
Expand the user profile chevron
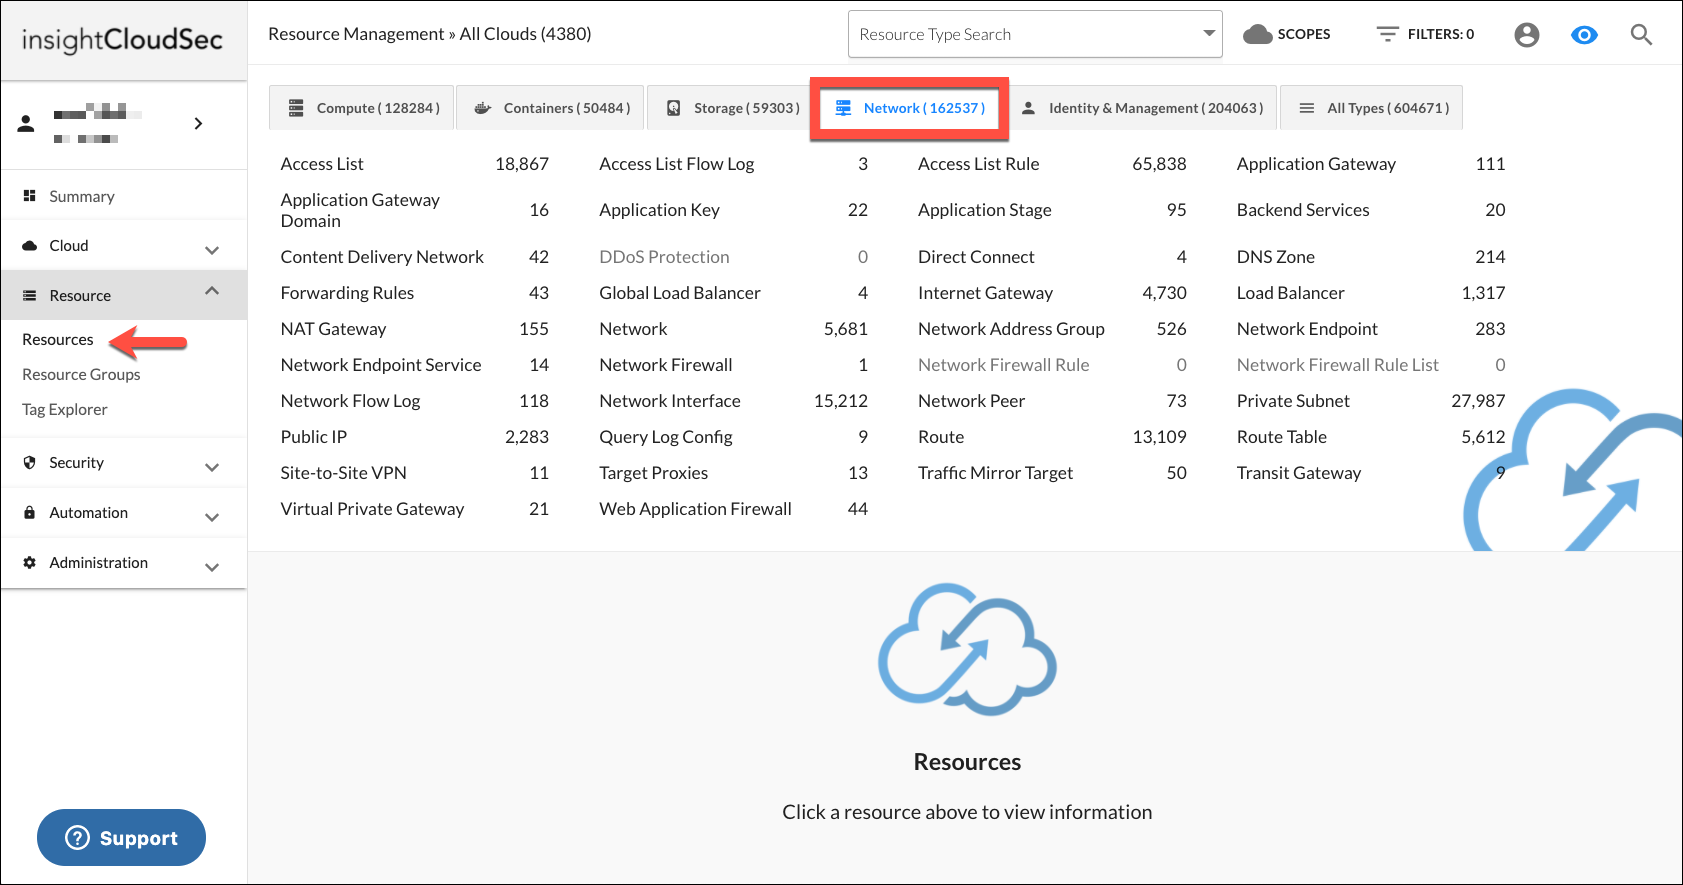(198, 124)
